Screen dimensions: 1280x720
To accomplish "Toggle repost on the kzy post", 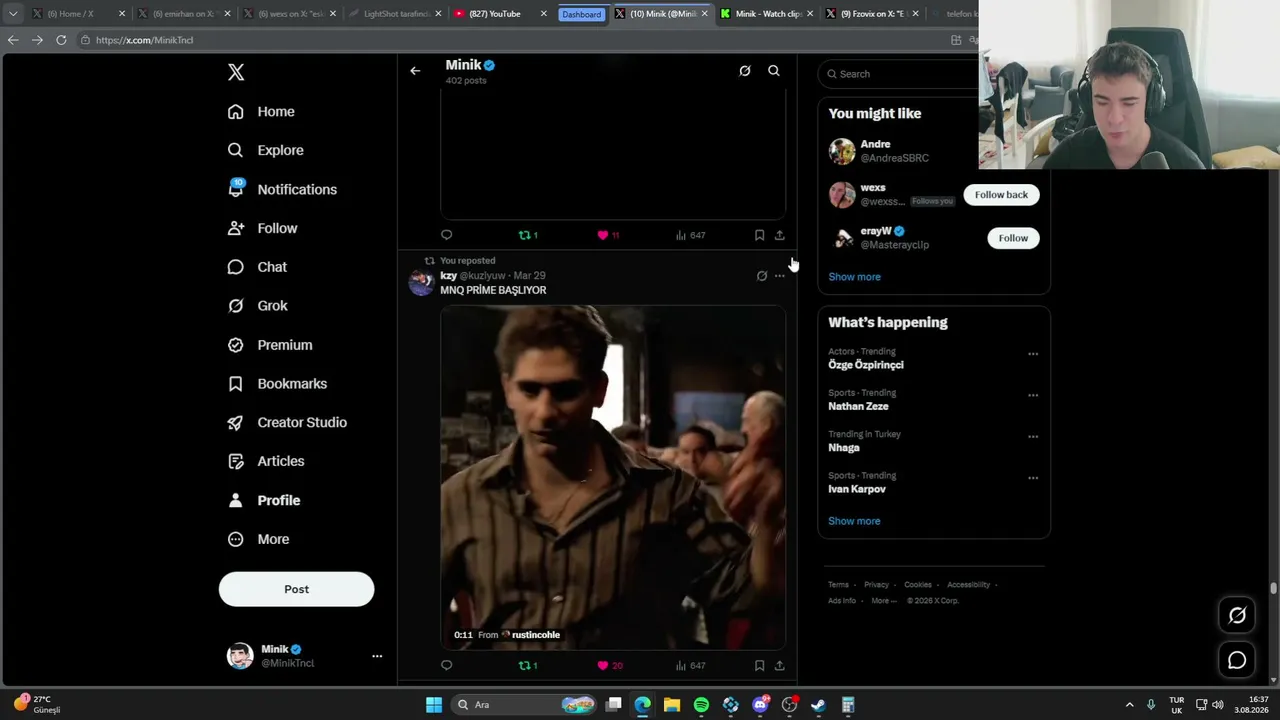I will [528, 665].
